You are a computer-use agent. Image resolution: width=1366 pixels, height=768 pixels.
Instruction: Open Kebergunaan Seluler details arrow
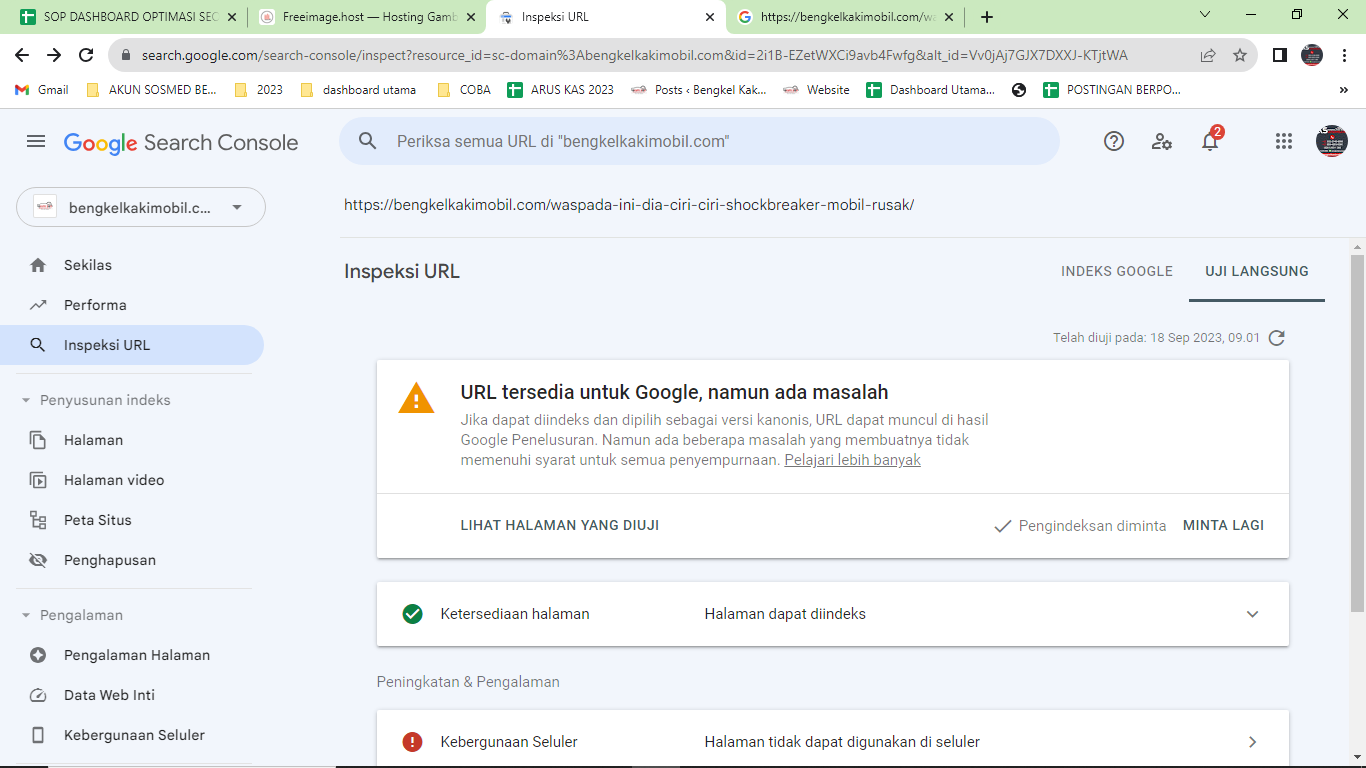tap(1252, 742)
